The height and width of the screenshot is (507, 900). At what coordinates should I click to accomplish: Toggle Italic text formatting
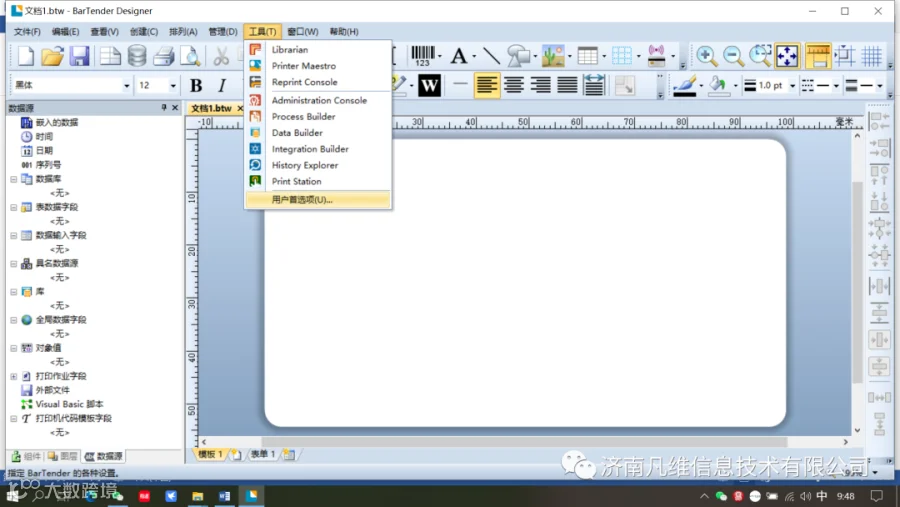pyautogui.click(x=222, y=86)
